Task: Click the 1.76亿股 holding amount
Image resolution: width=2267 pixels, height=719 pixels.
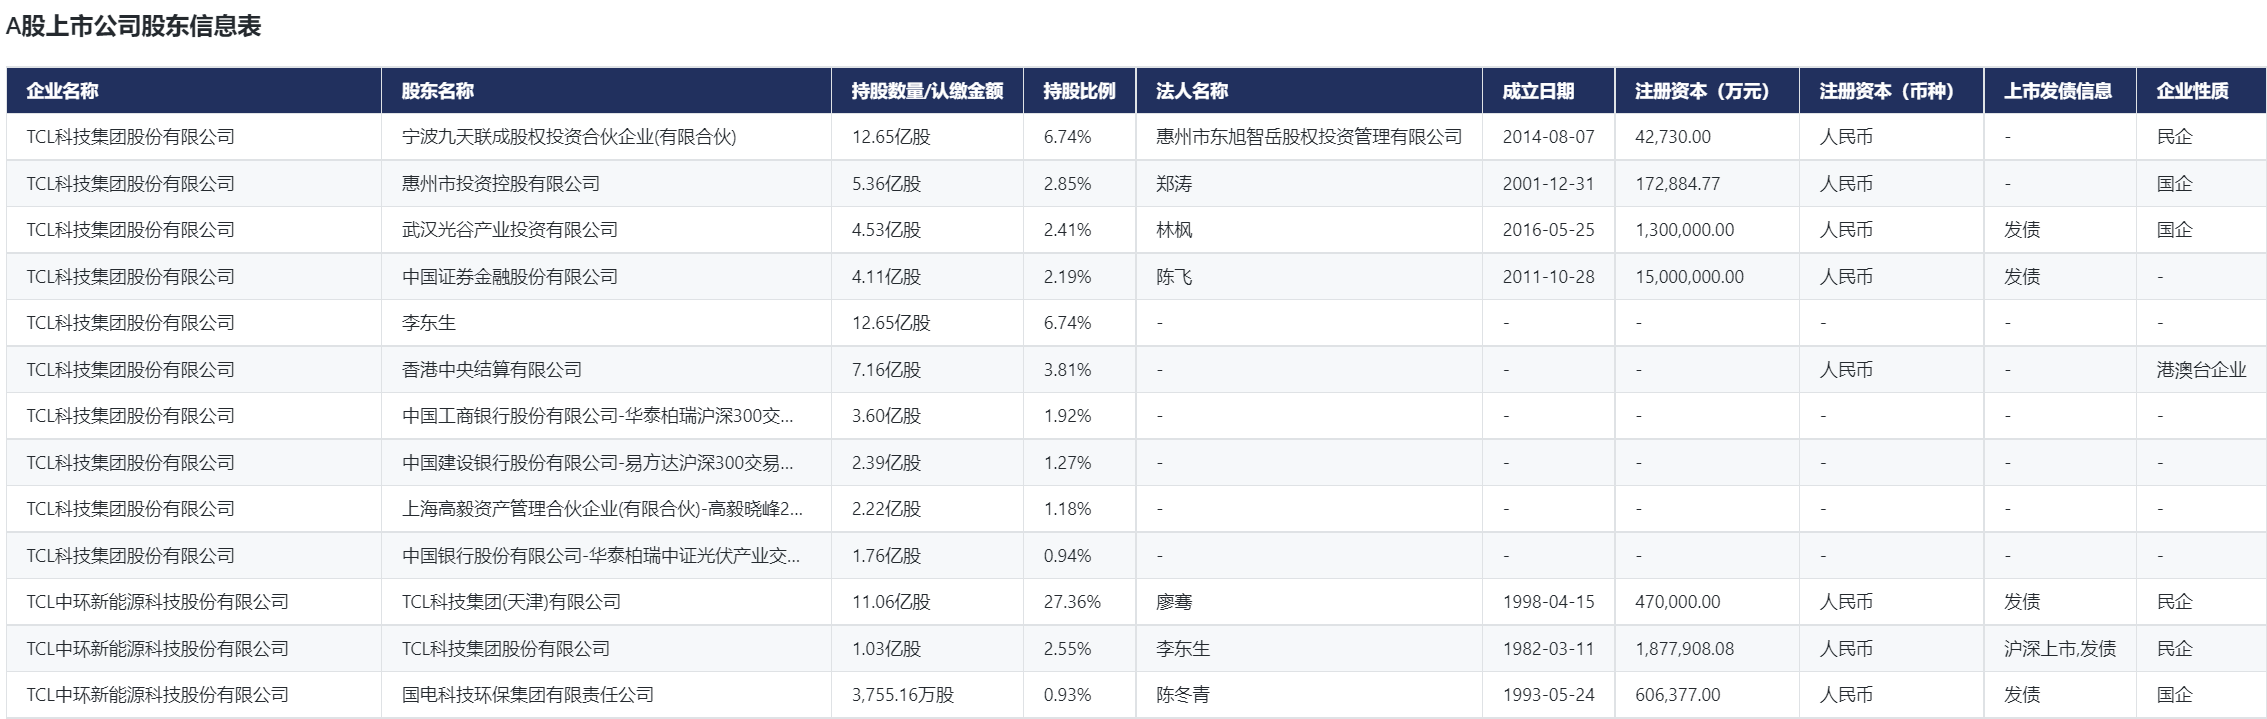Action: click(886, 556)
